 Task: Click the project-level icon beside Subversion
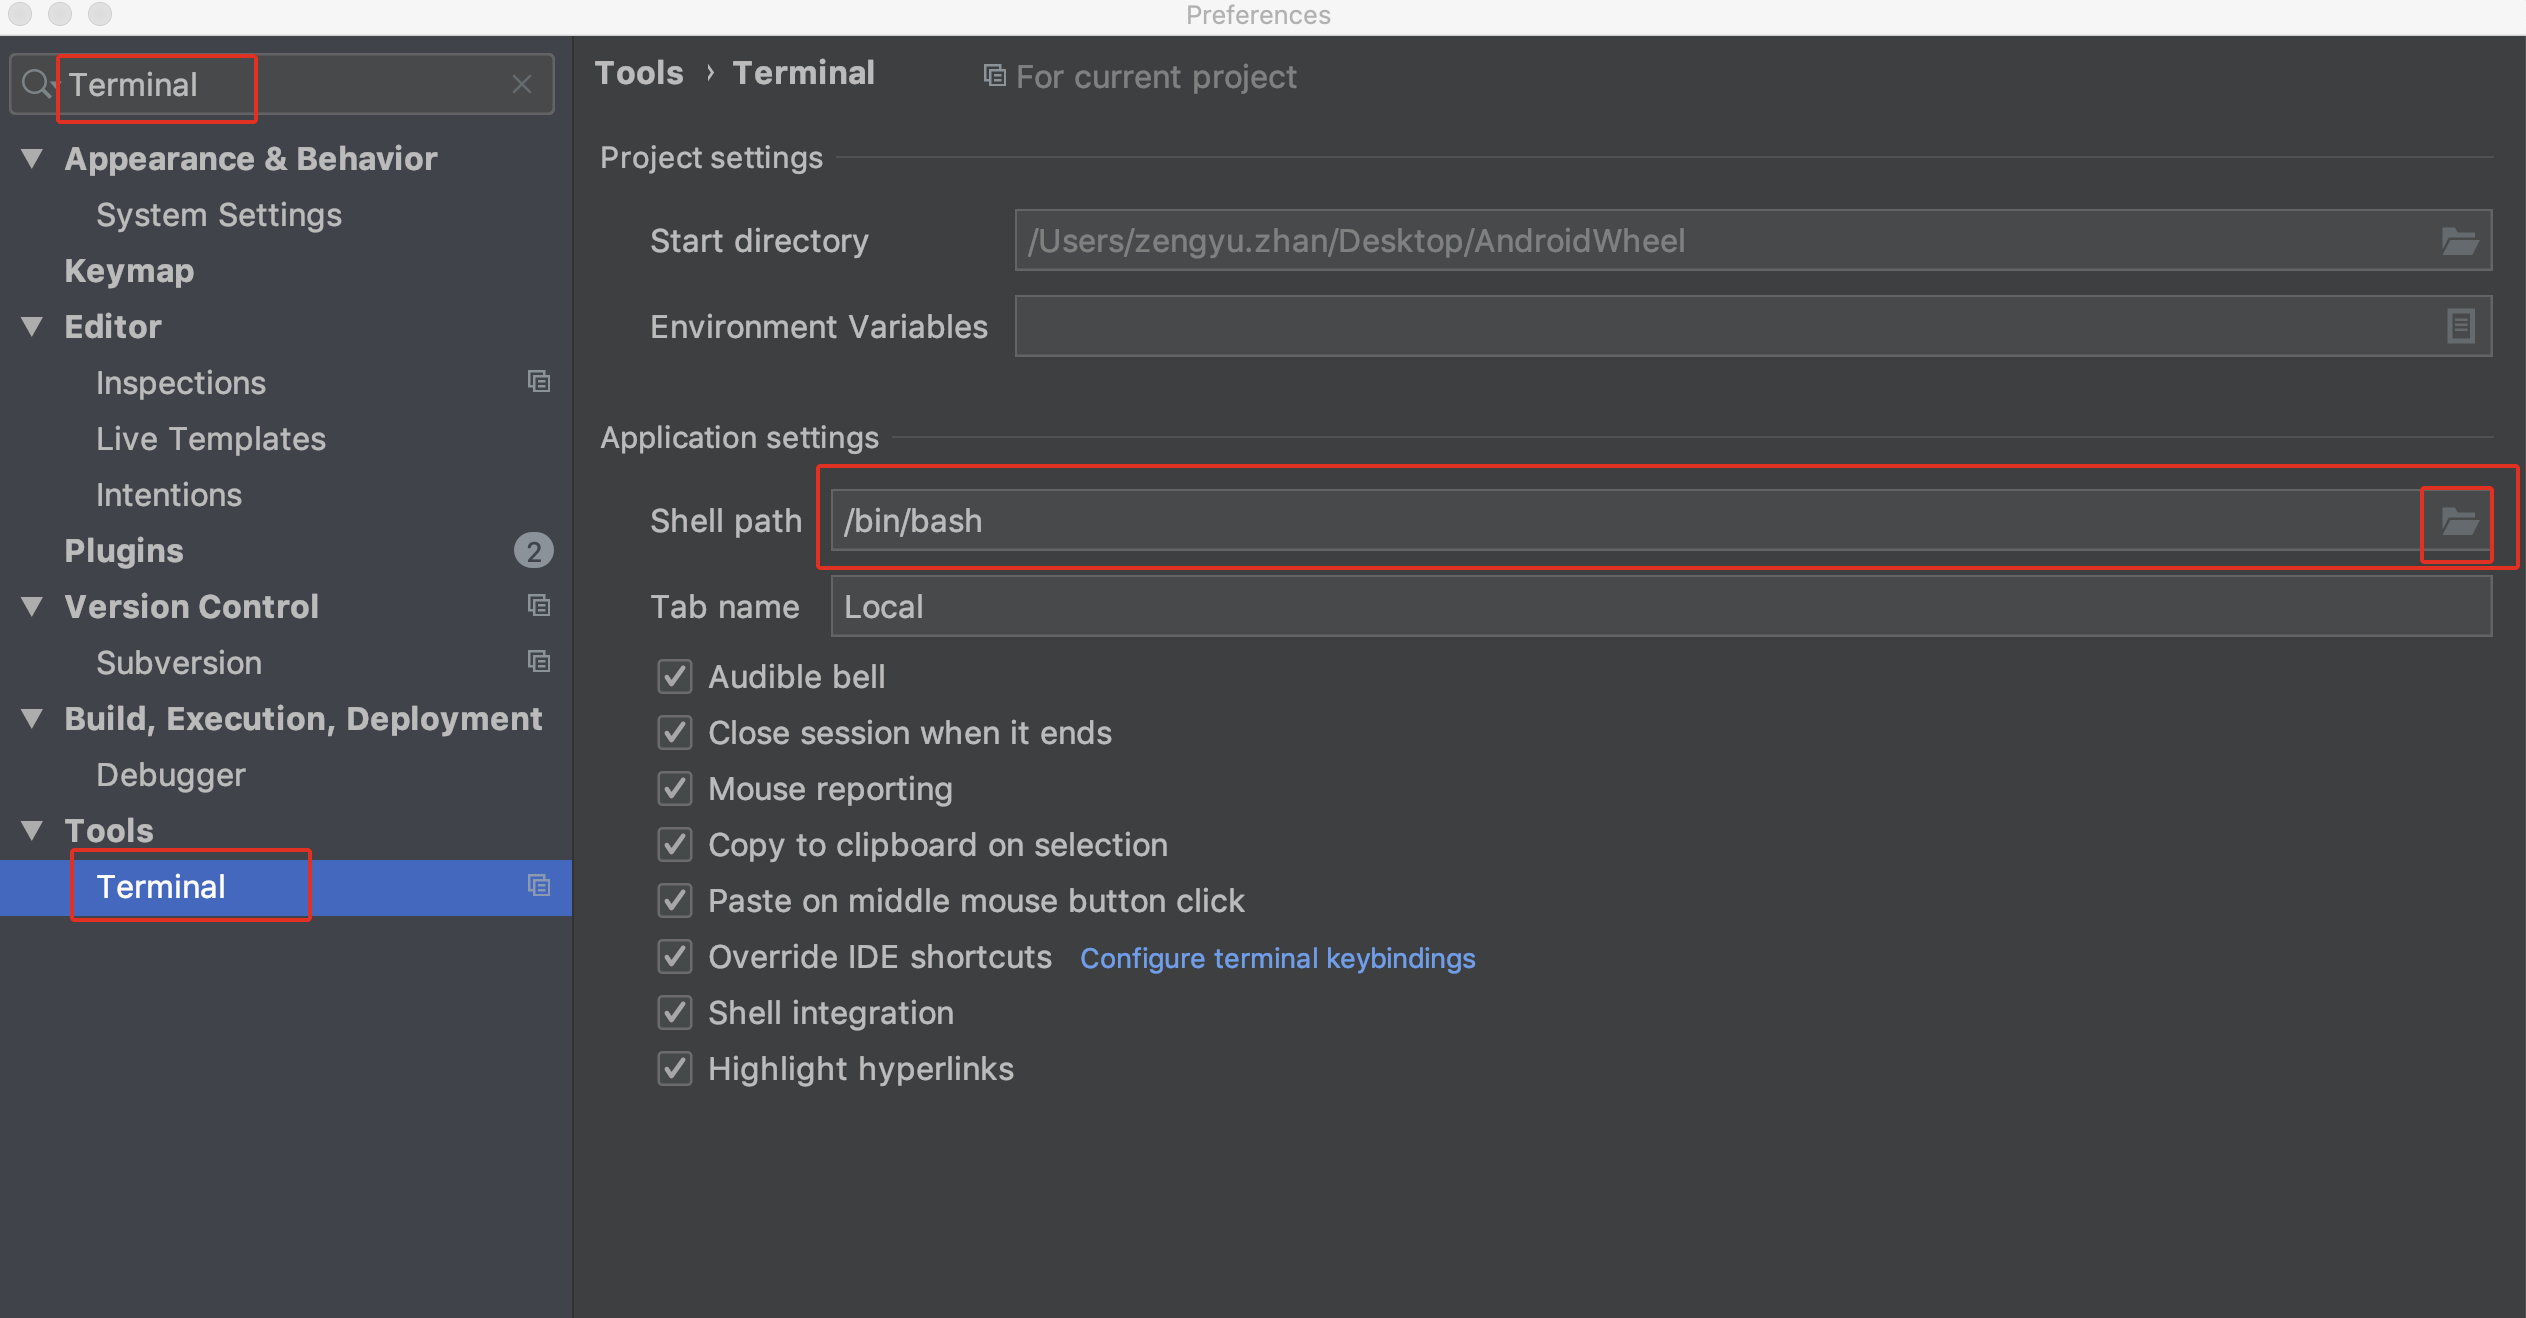tap(539, 662)
